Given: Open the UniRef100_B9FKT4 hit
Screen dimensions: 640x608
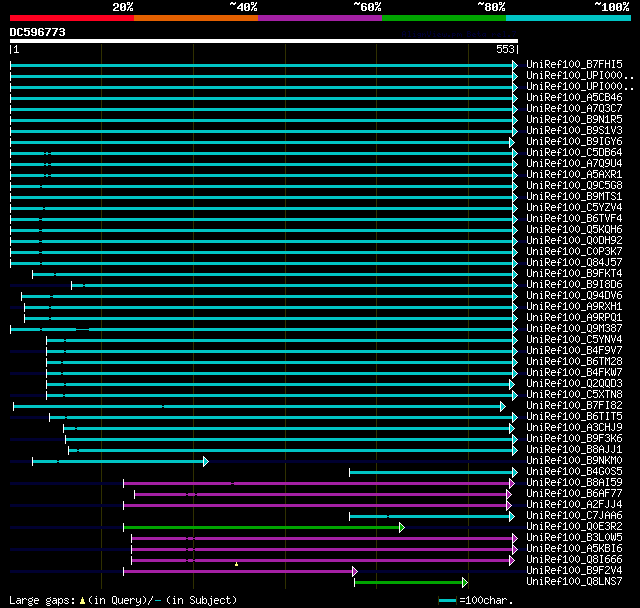Looking at the screenshot, I should (574, 274).
